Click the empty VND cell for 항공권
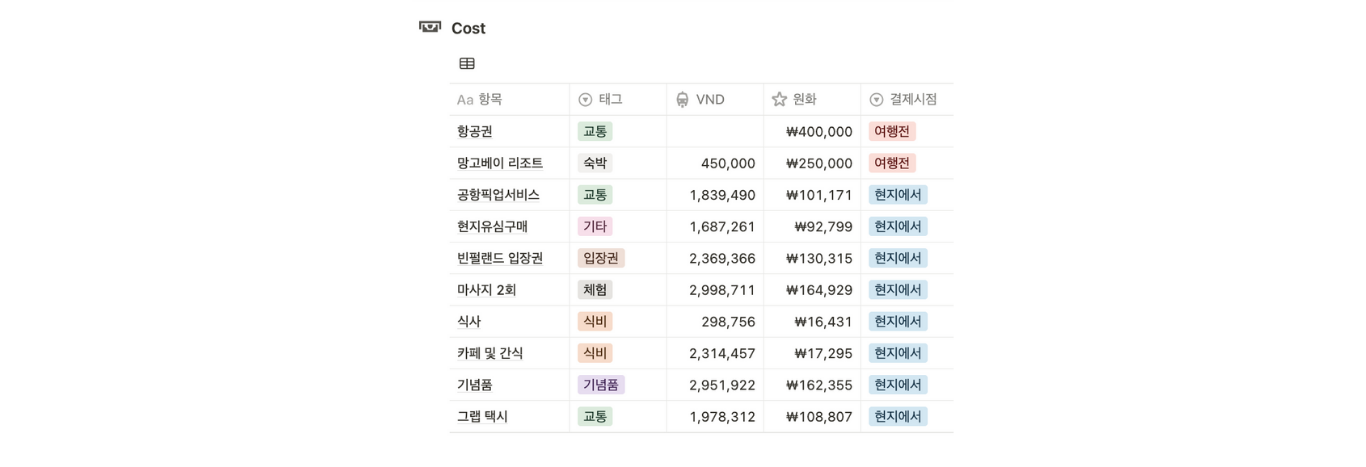 pos(715,131)
